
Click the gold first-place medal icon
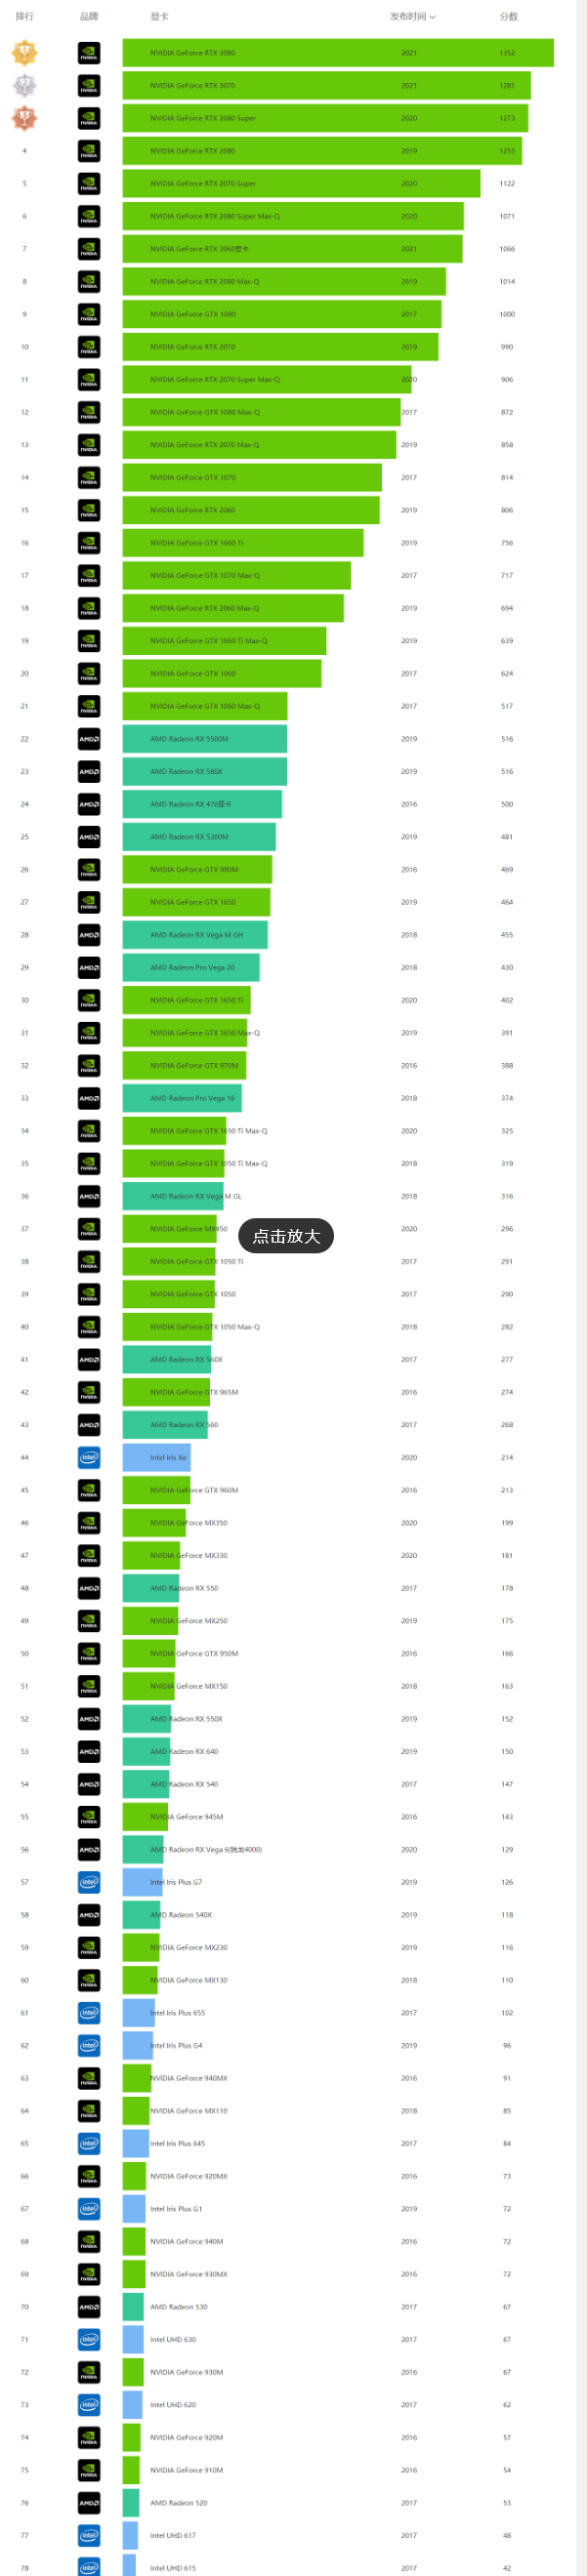point(24,52)
